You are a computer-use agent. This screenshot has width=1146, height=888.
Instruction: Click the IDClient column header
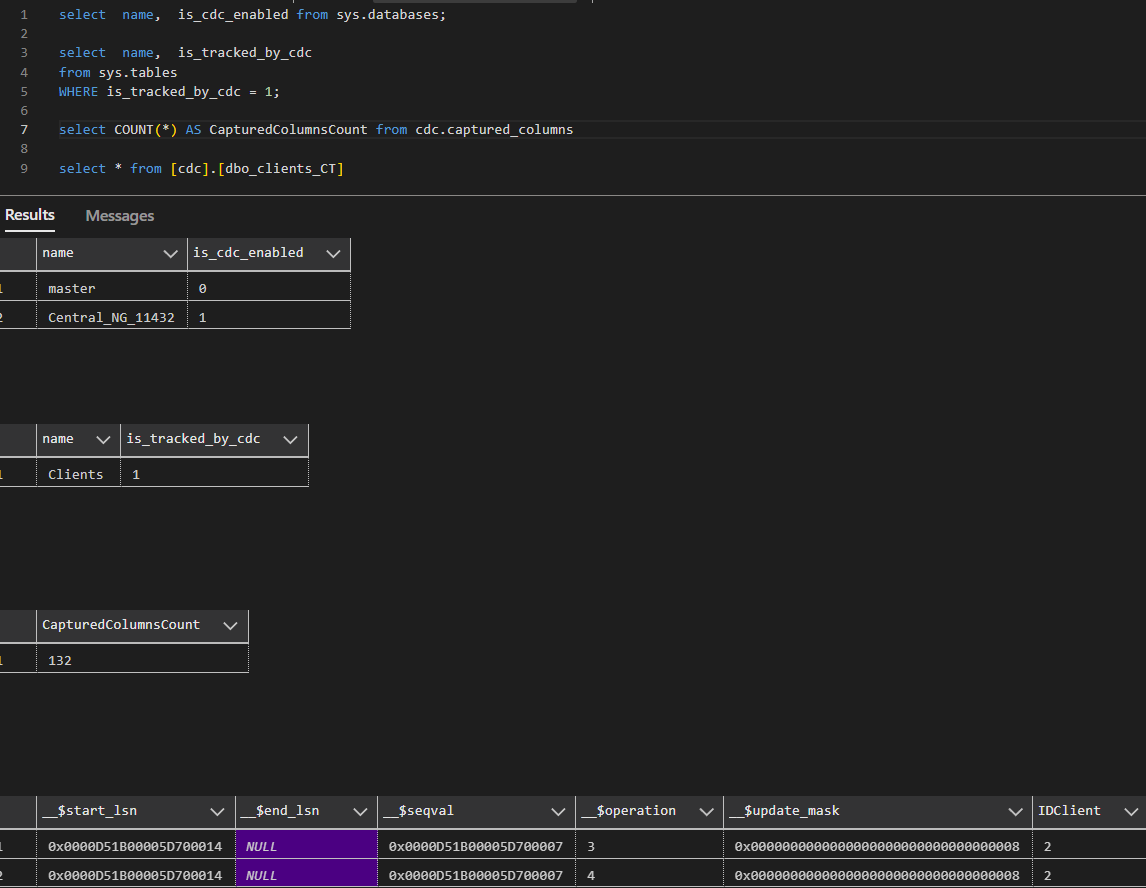tap(1070, 811)
